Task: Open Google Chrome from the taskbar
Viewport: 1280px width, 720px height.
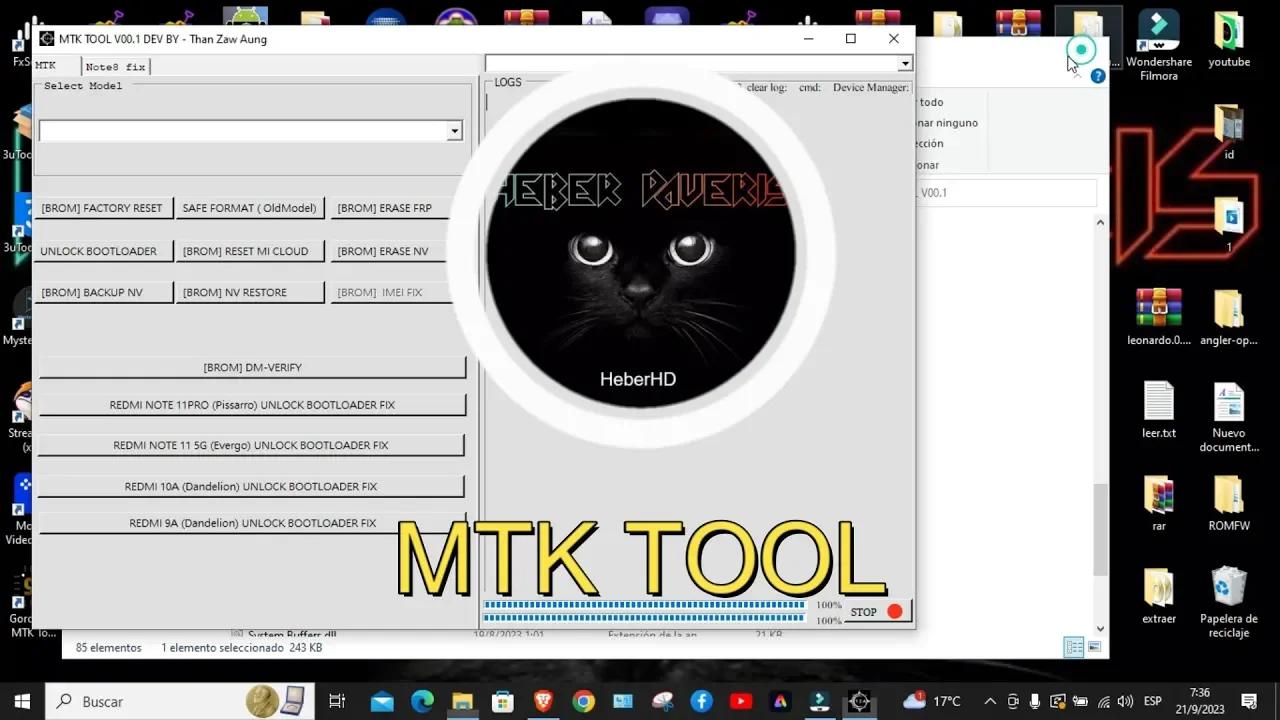Action: [x=583, y=701]
